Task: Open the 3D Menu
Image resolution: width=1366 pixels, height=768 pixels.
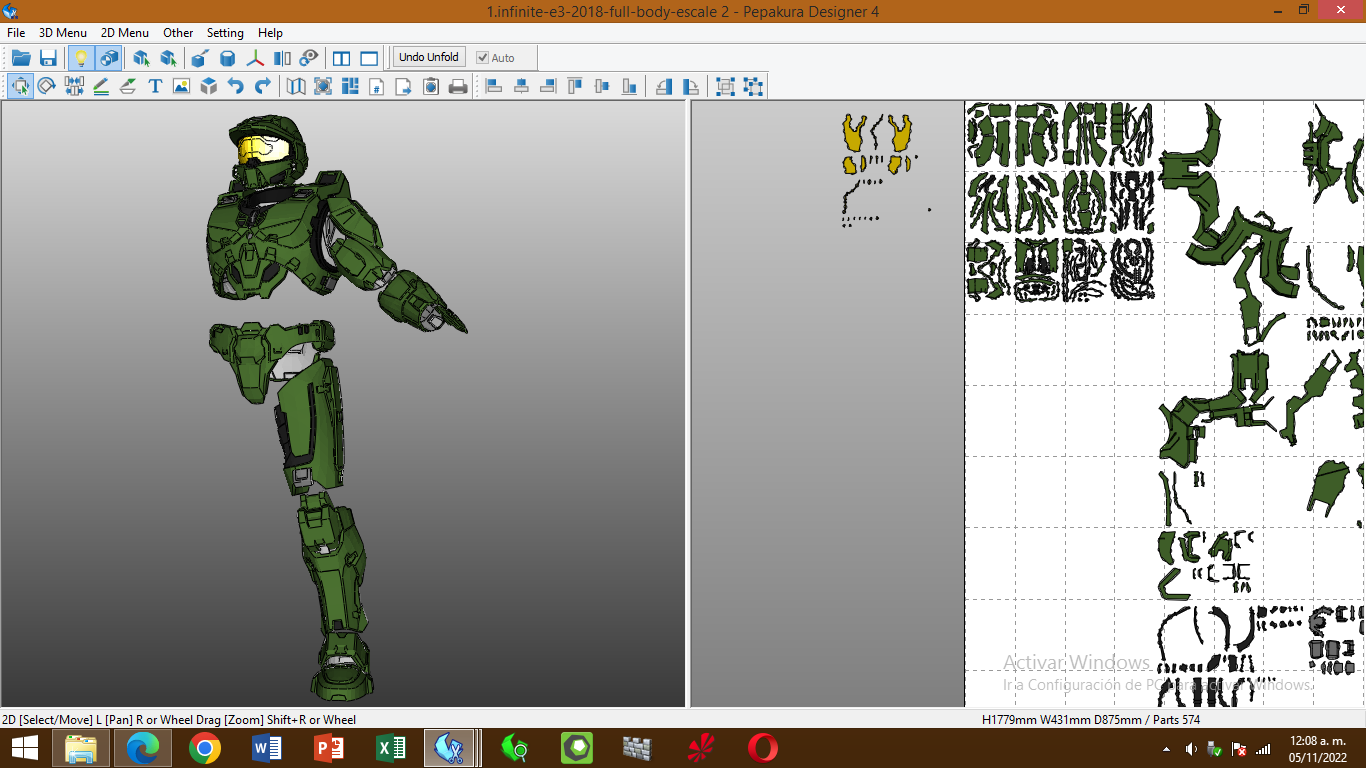Action: pos(63,33)
